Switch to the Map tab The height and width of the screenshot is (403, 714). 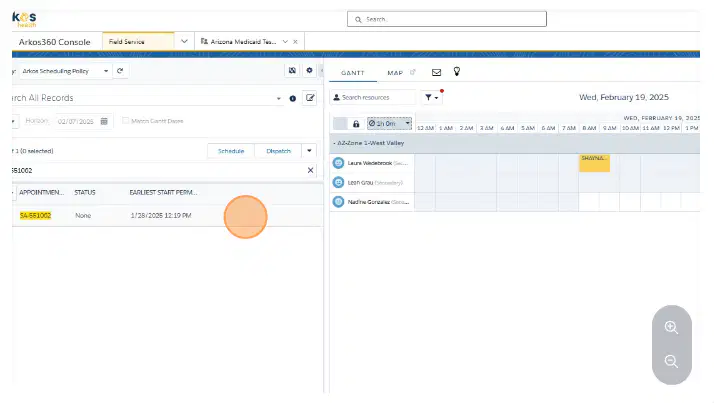tap(395, 73)
